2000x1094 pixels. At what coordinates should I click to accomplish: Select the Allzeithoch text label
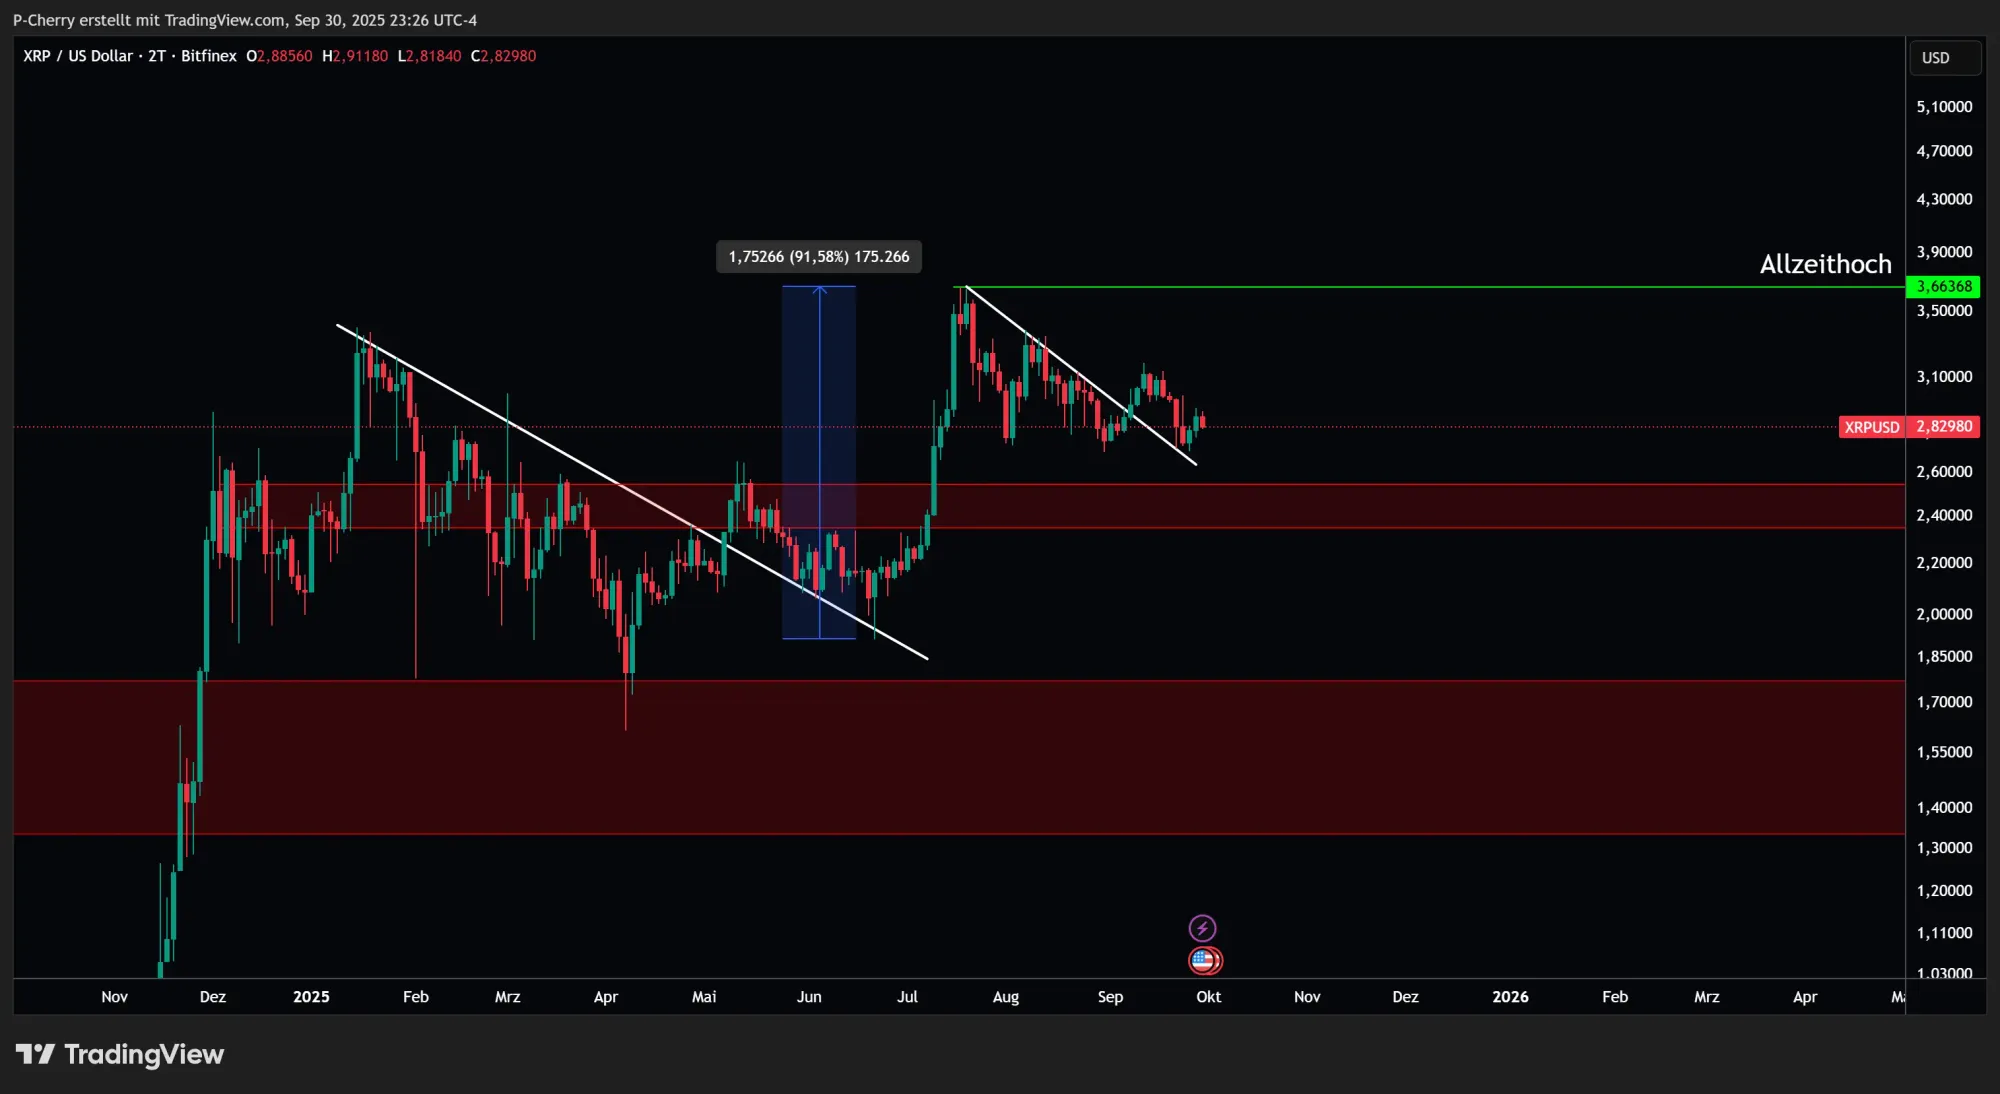tap(1825, 264)
